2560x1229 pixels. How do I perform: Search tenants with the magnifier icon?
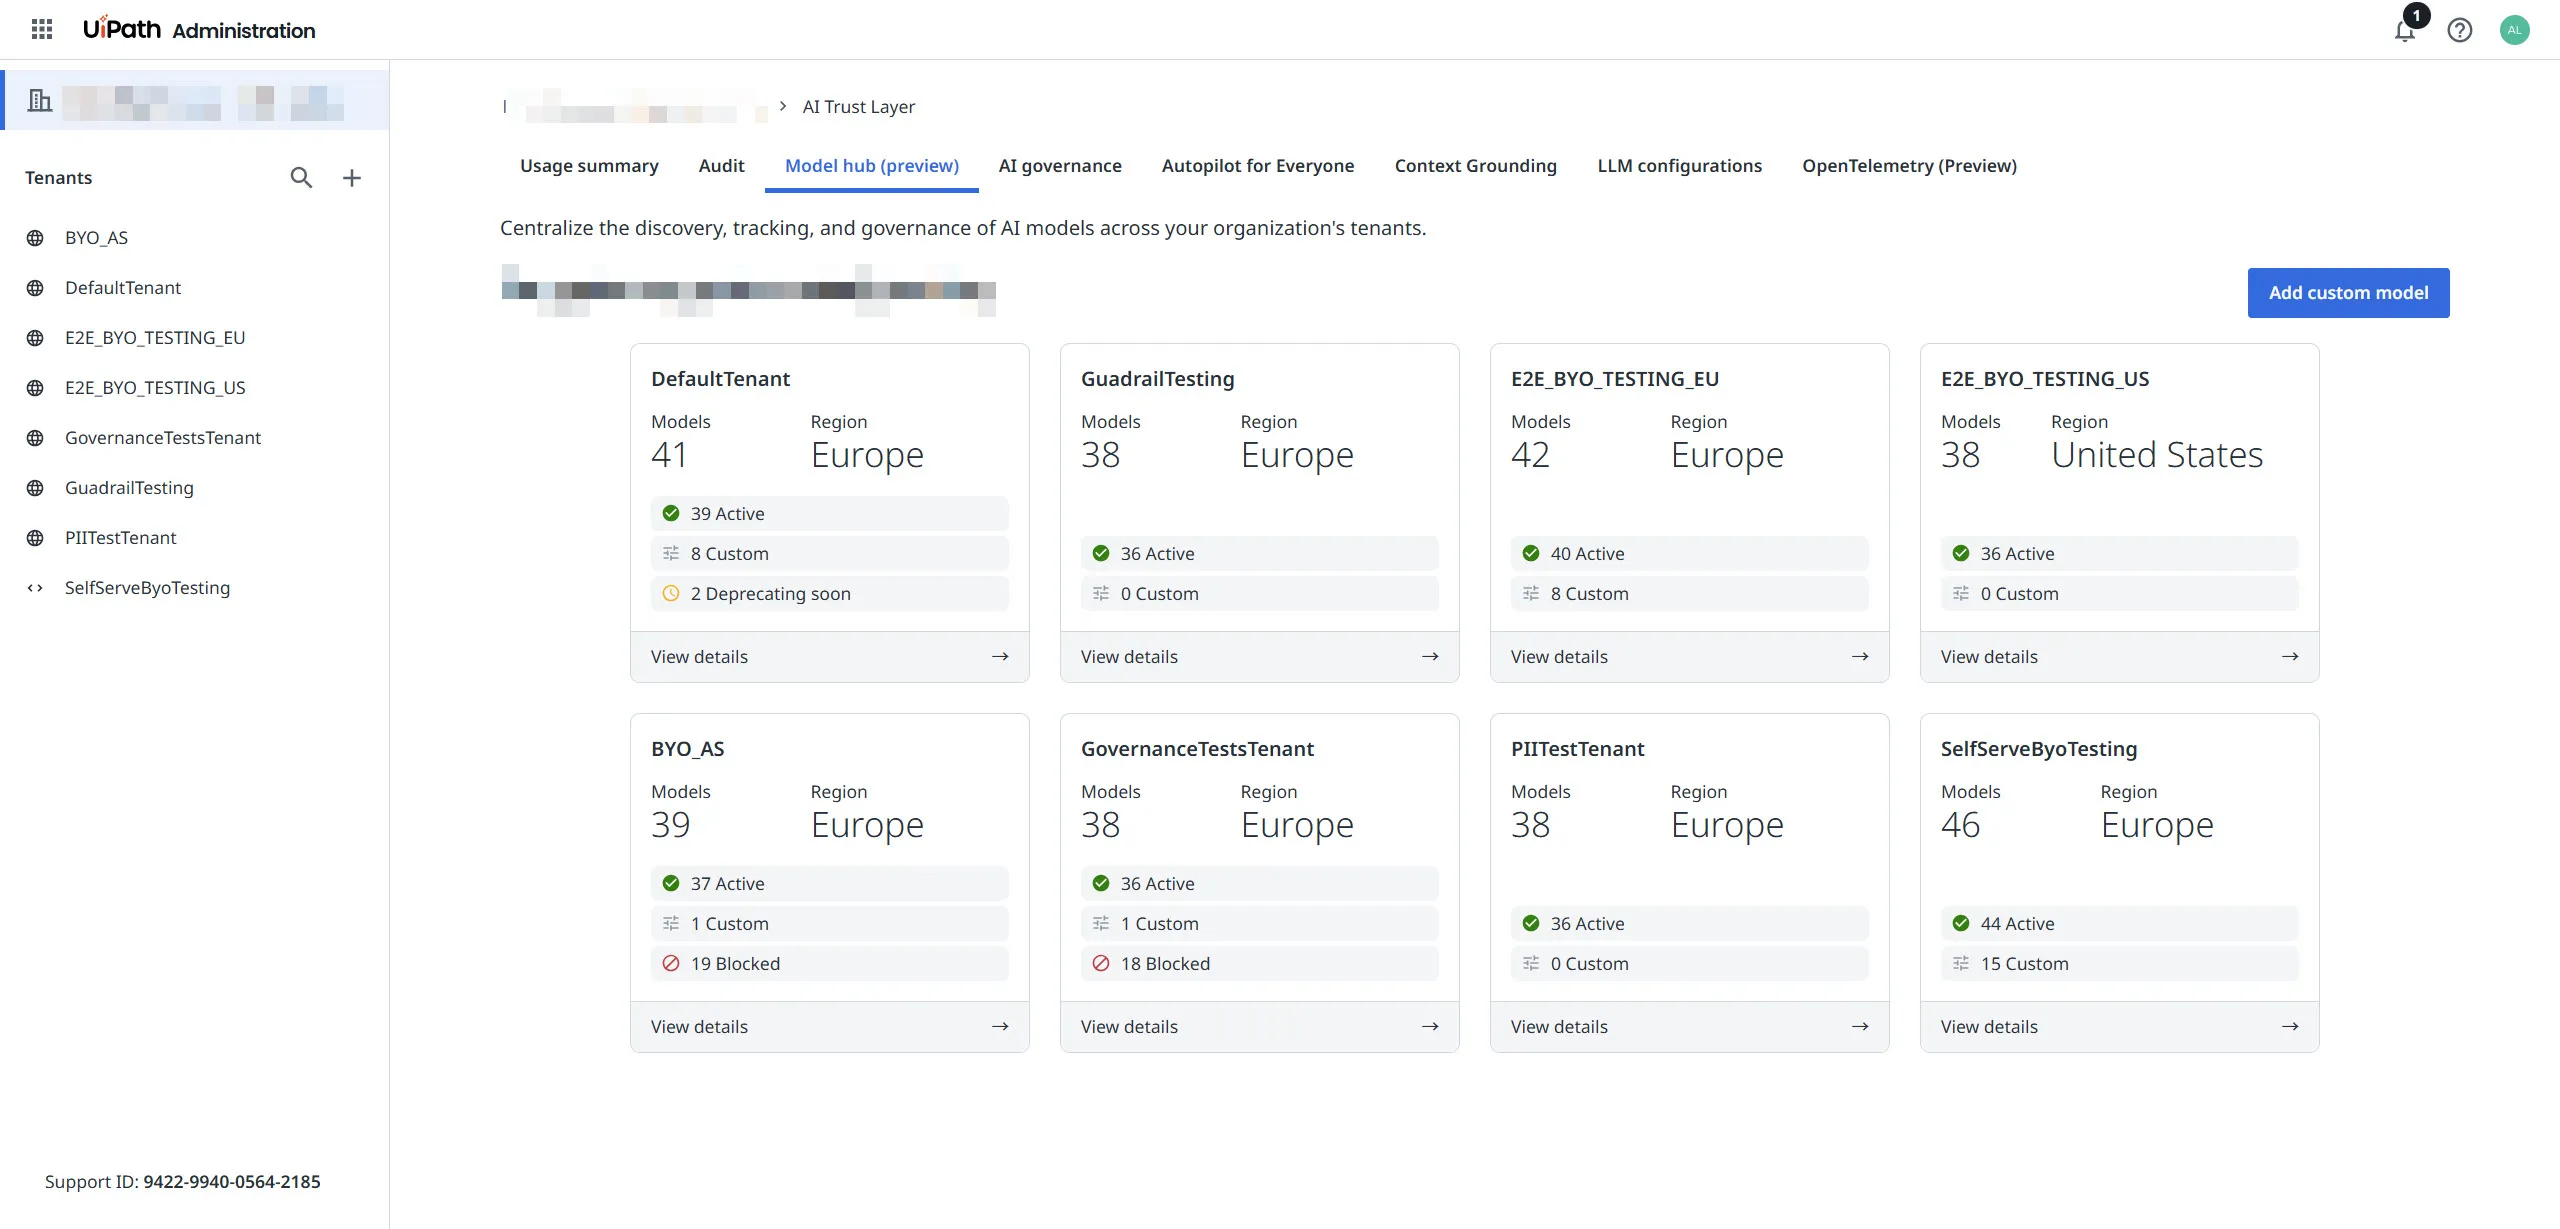(301, 178)
